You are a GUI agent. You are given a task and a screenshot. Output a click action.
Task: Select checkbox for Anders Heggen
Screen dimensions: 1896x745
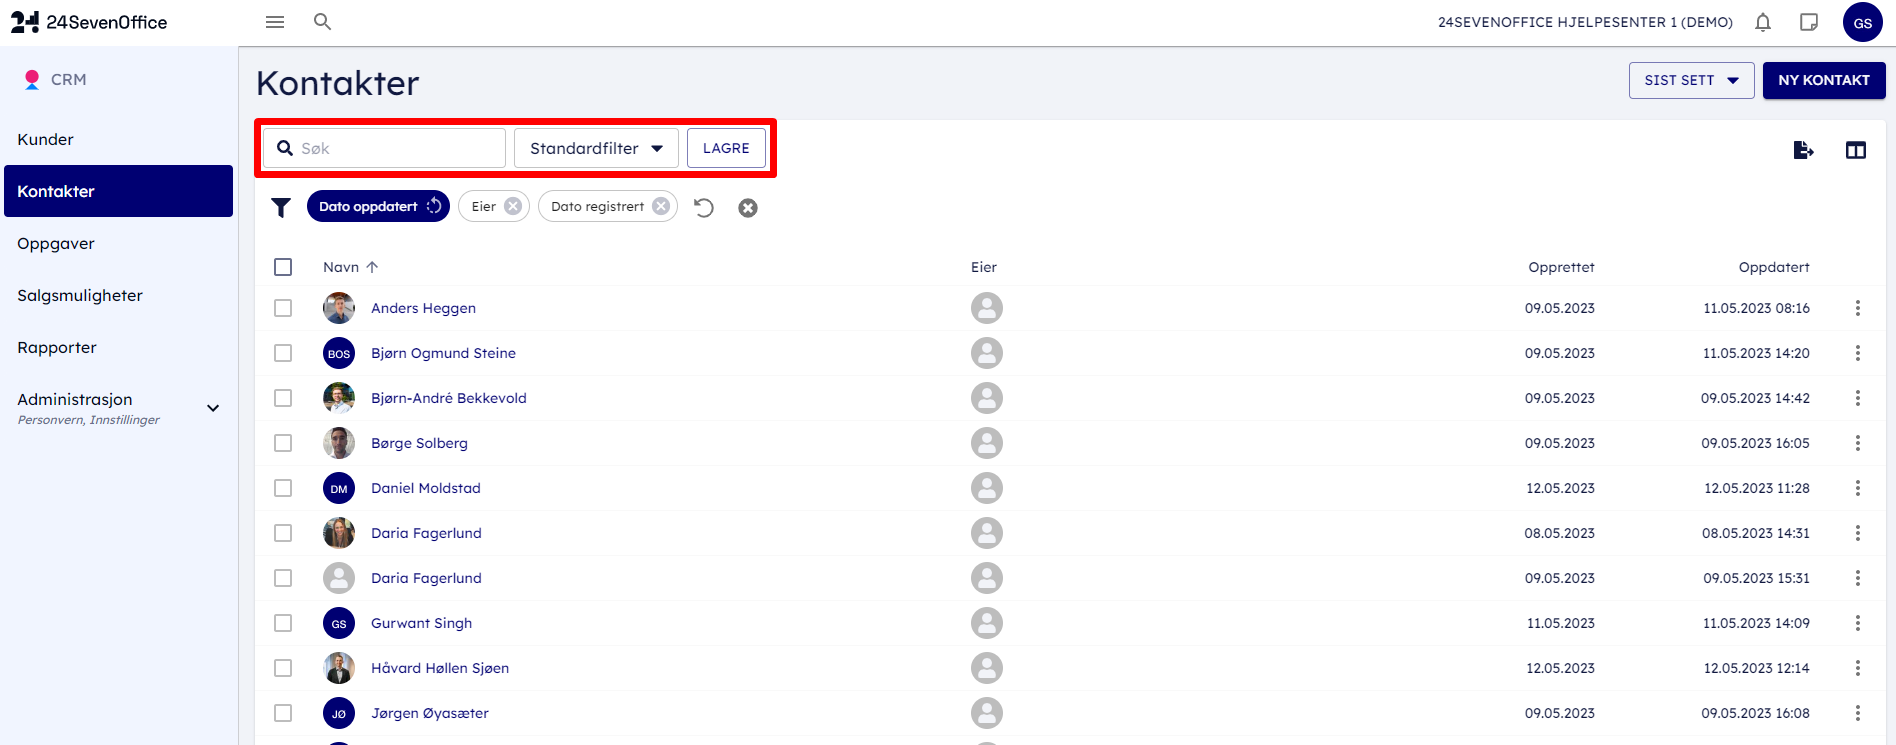[283, 308]
